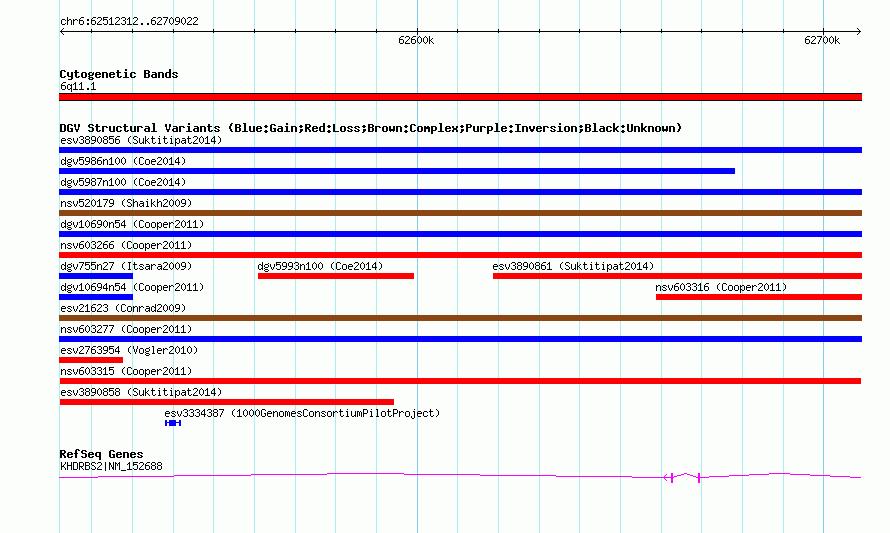Open variant label nsv603316 (Cooper2011)
890x533 pixels.
721,287
